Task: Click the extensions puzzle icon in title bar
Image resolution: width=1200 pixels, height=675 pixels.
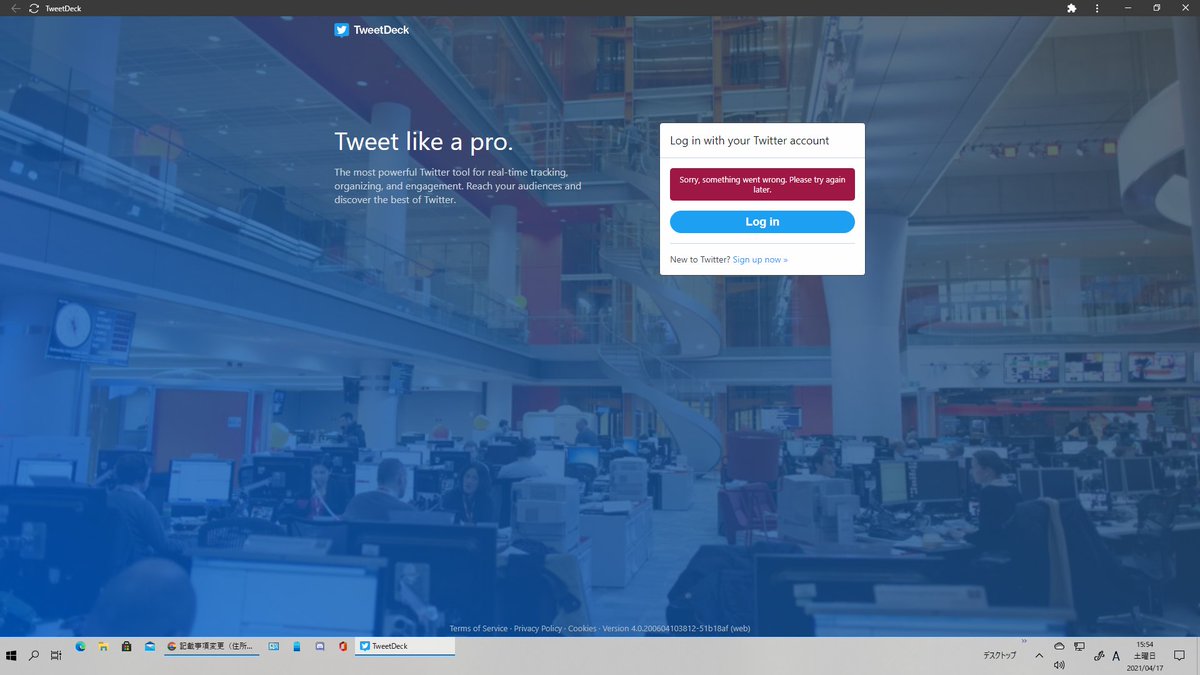Action: (x=1071, y=8)
